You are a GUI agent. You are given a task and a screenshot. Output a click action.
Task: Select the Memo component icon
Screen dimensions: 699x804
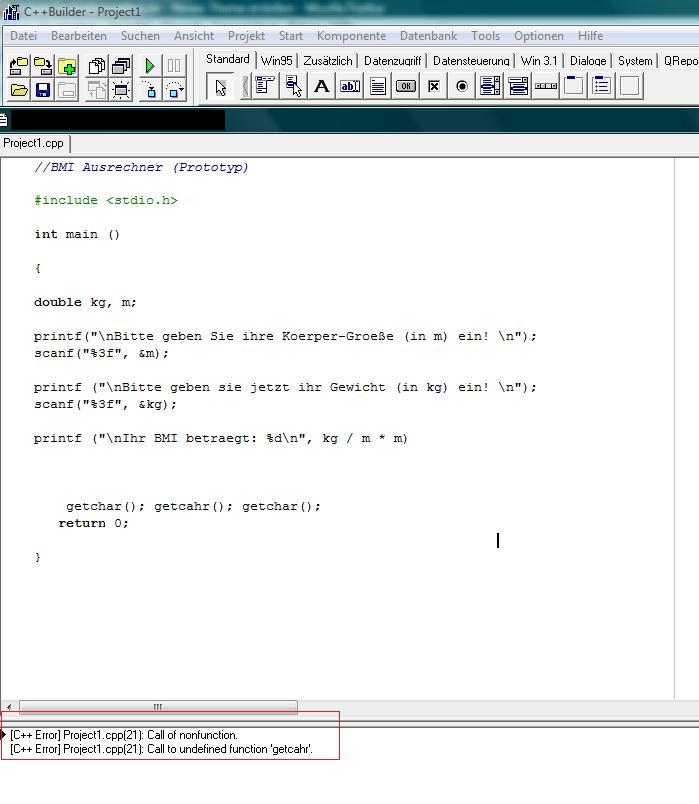coord(378,86)
